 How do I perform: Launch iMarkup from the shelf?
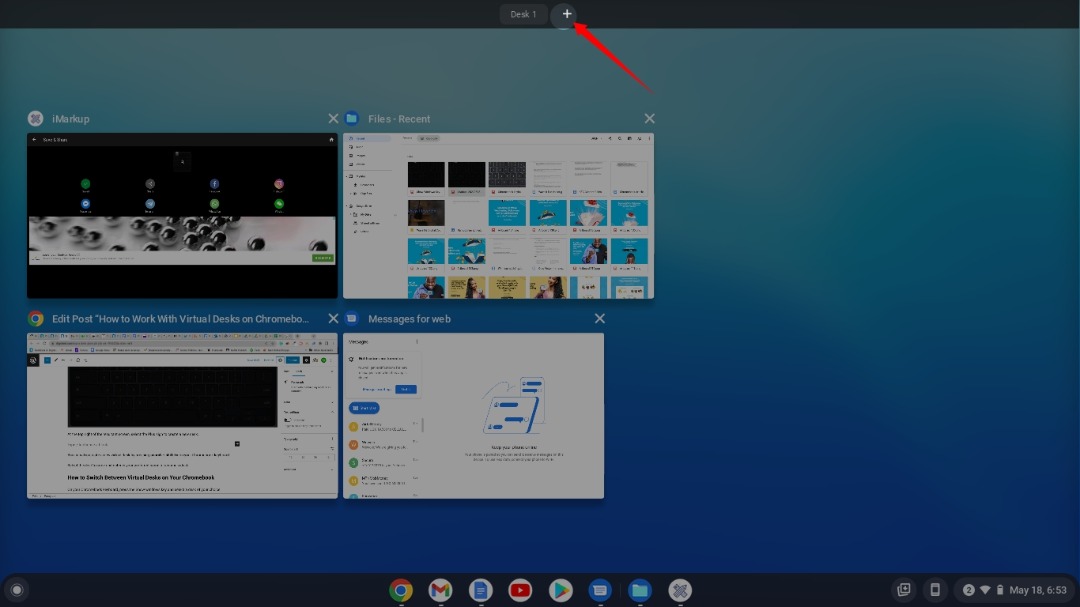click(x=680, y=590)
